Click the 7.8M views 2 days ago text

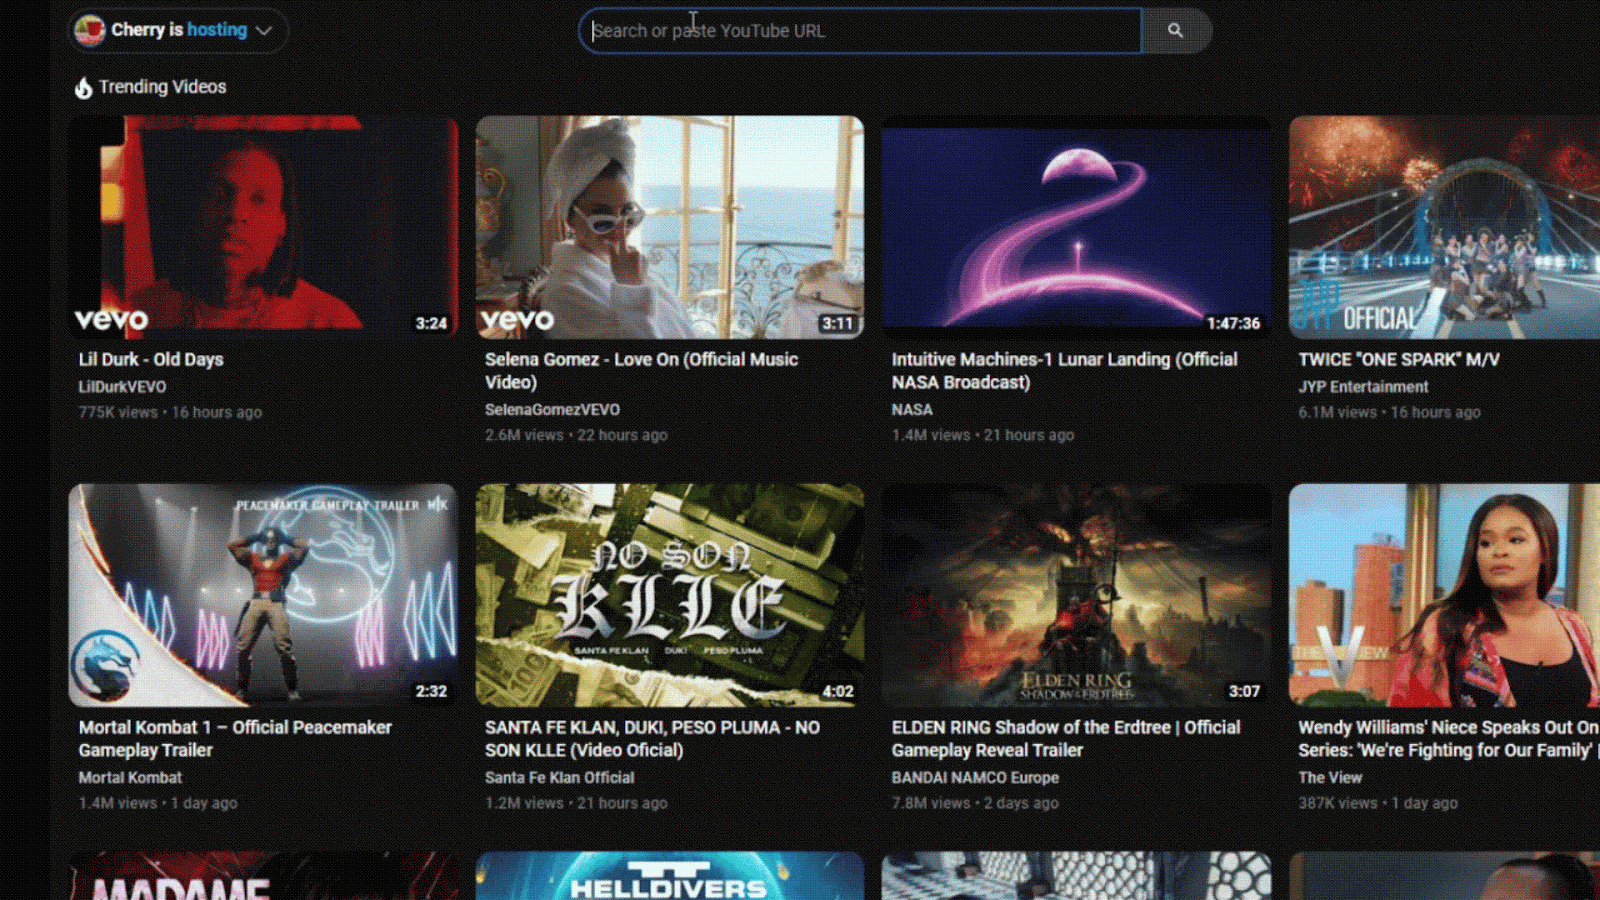975,803
